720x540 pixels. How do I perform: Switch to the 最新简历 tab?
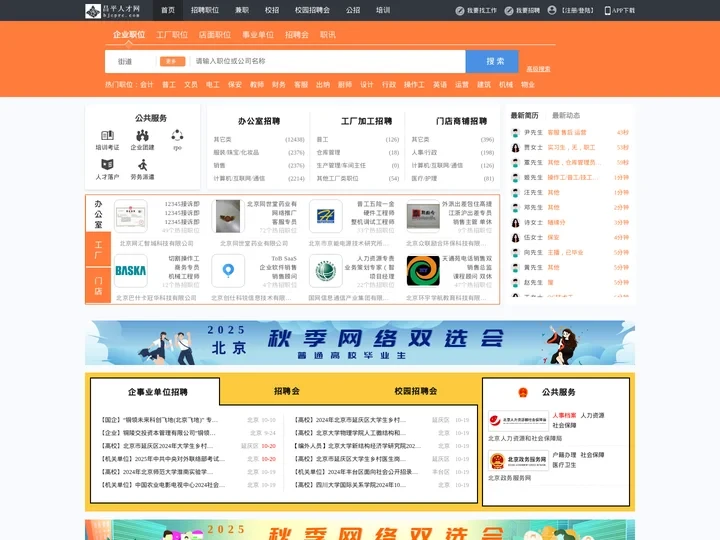click(x=524, y=115)
